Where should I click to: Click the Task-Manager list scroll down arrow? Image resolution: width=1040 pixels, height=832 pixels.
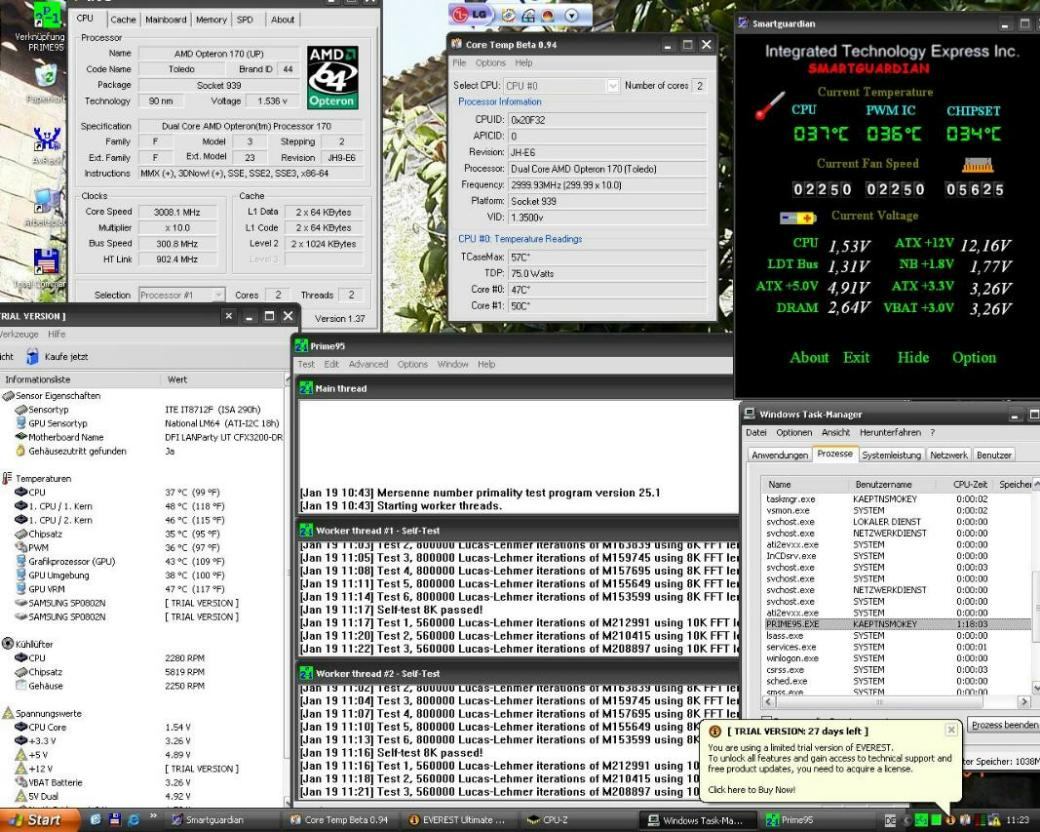point(1035,687)
